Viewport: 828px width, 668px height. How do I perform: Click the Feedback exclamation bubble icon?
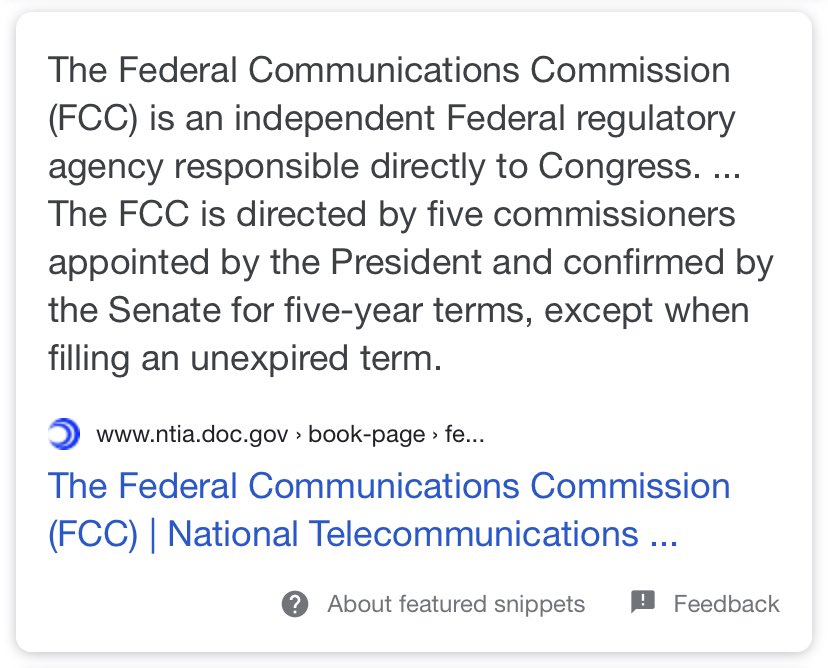click(643, 602)
